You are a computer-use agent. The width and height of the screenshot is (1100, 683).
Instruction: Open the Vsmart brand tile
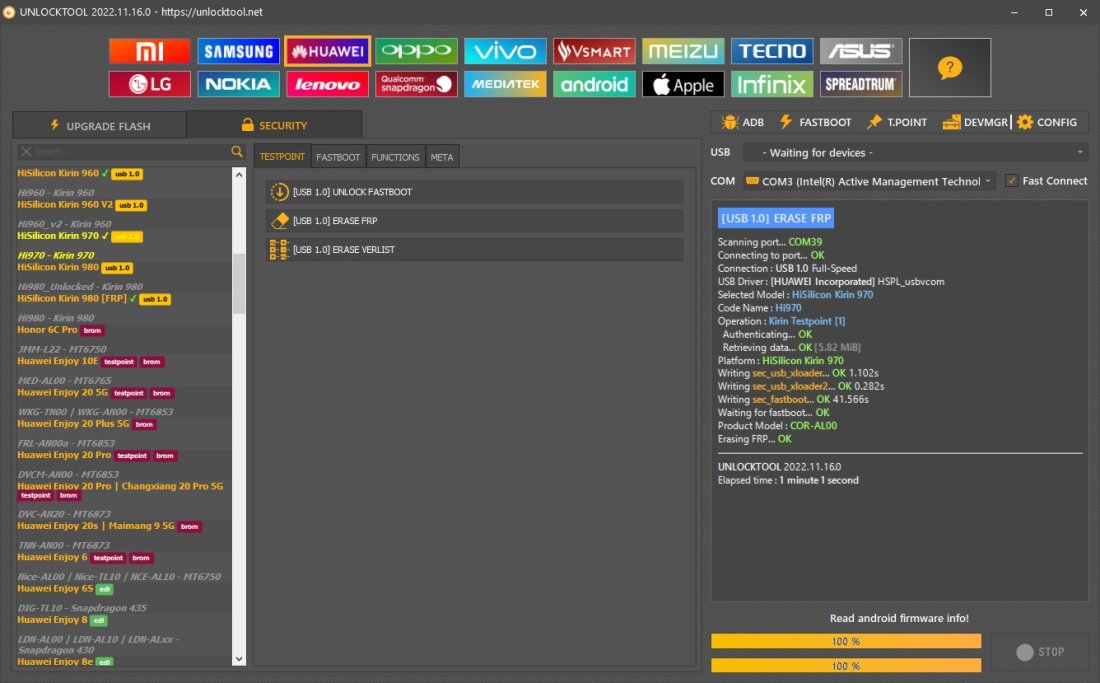point(594,51)
